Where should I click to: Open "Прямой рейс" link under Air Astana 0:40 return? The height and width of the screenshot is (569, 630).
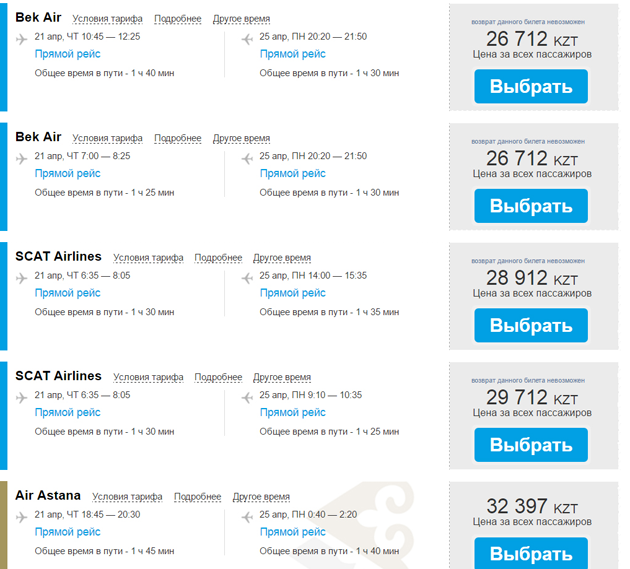pos(293,532)
